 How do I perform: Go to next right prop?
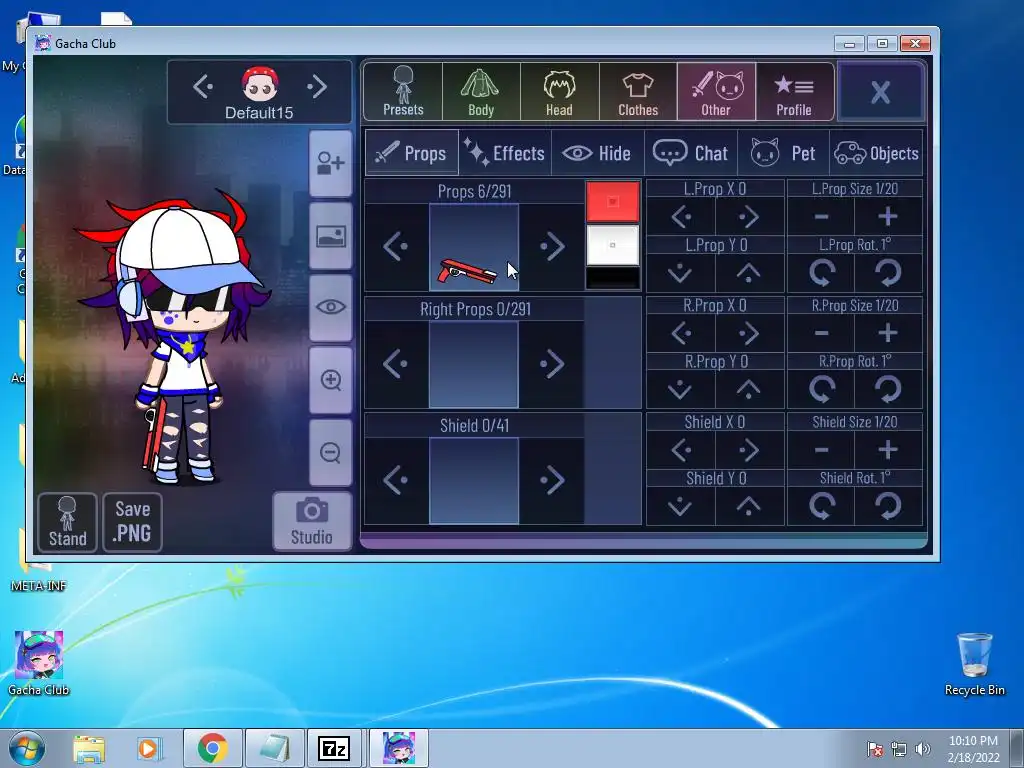click(552, 364)
